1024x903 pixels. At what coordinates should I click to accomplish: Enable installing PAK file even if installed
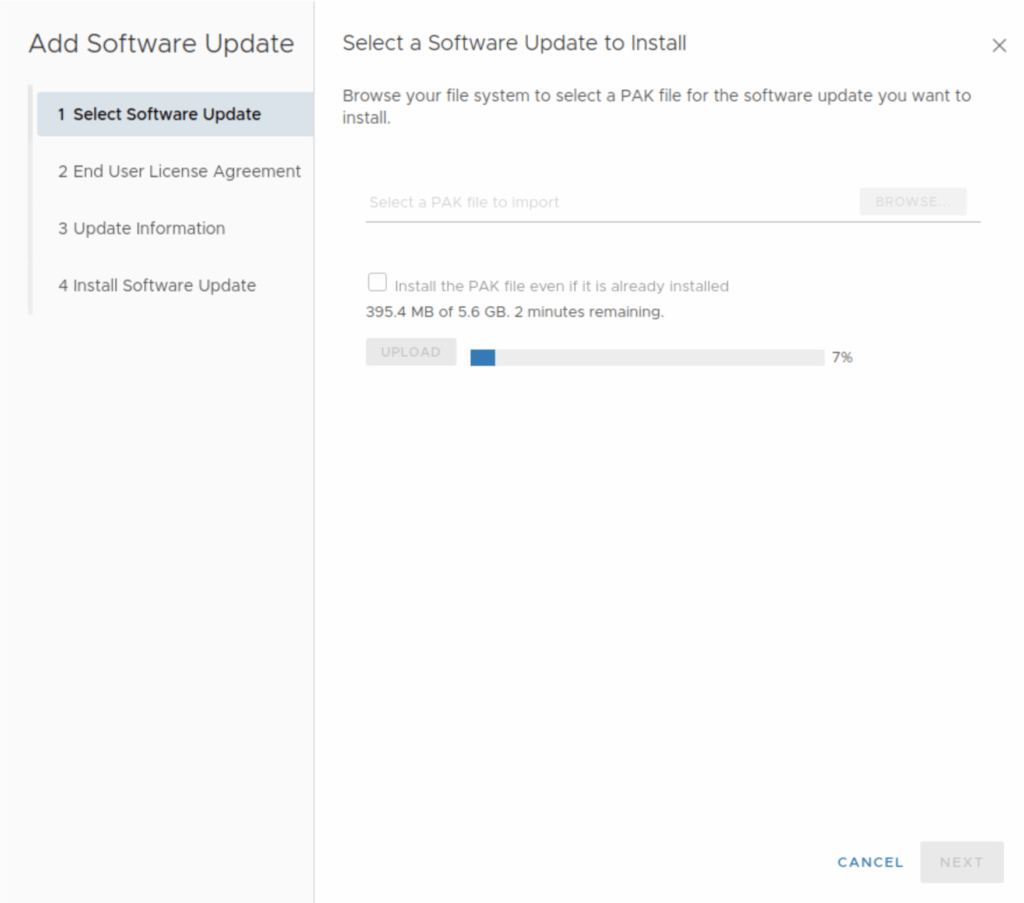click(377, 283)
